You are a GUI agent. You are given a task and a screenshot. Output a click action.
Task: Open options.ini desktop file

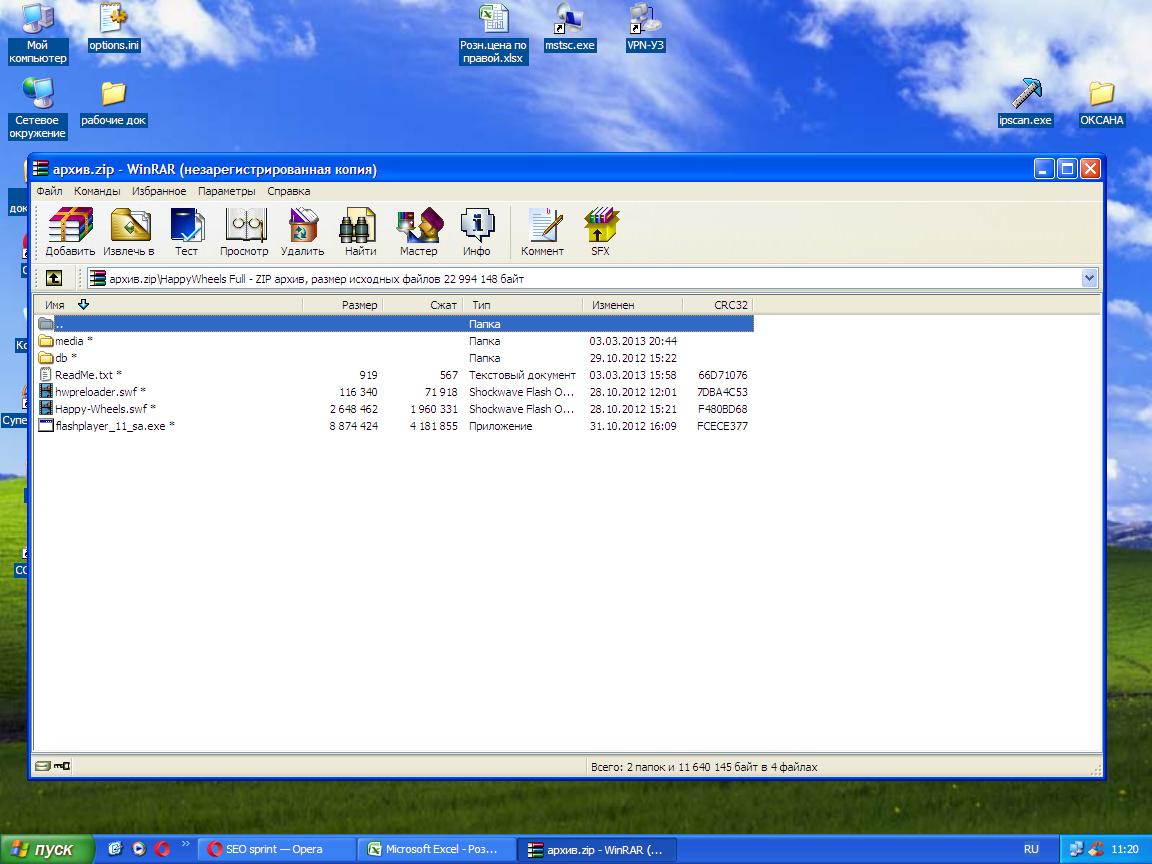point(114,28)
